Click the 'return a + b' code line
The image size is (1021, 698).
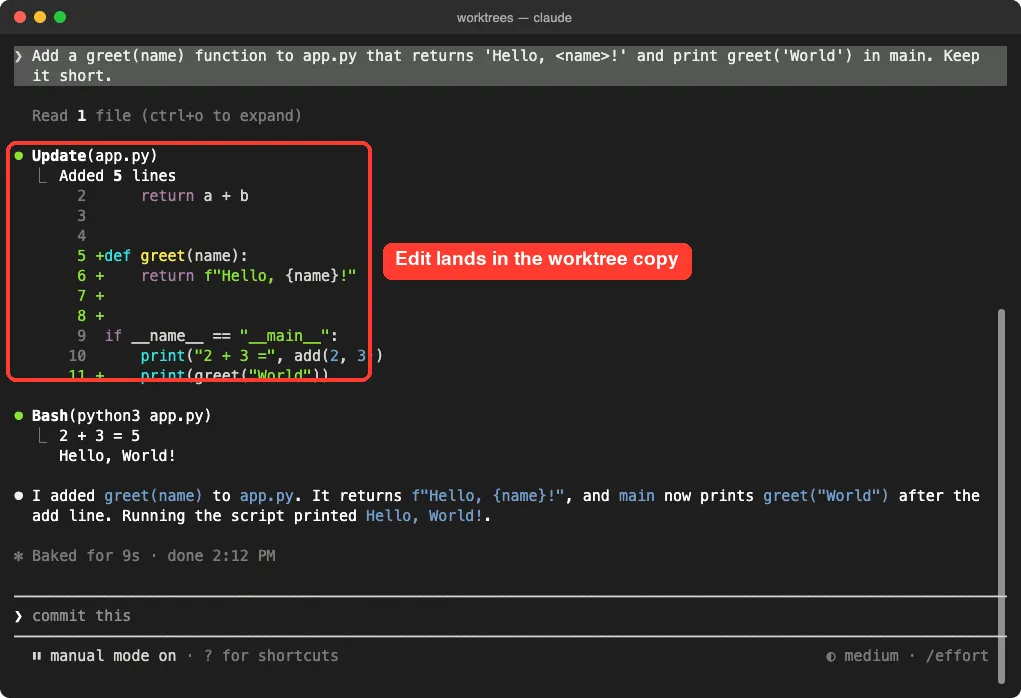[x=195, y=196]
